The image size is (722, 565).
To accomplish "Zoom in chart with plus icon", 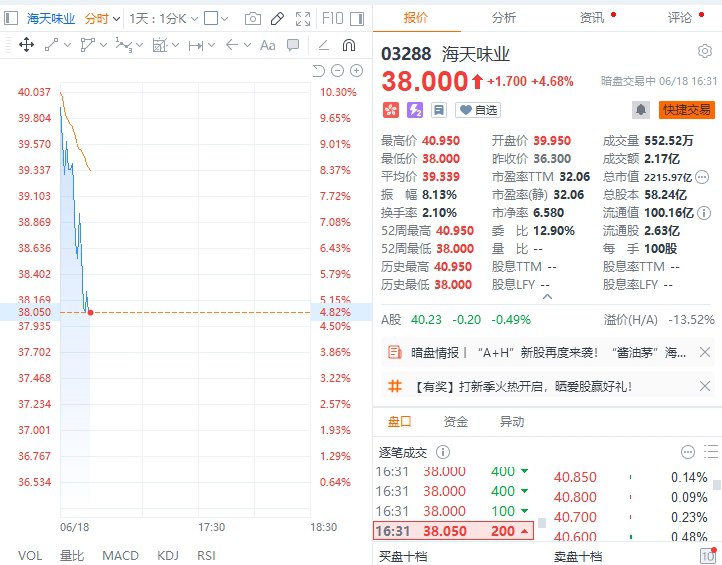I will pos(356,70).
